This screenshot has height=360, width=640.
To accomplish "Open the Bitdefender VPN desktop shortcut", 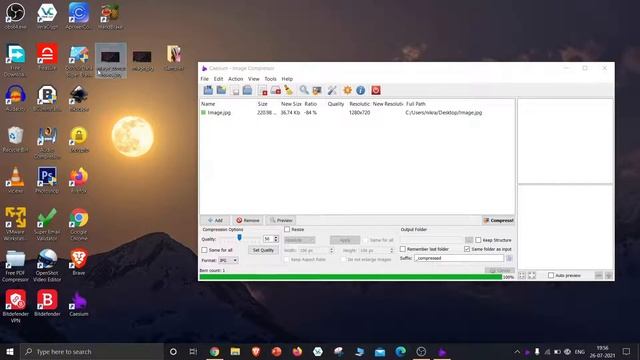I will coord(16,307).
